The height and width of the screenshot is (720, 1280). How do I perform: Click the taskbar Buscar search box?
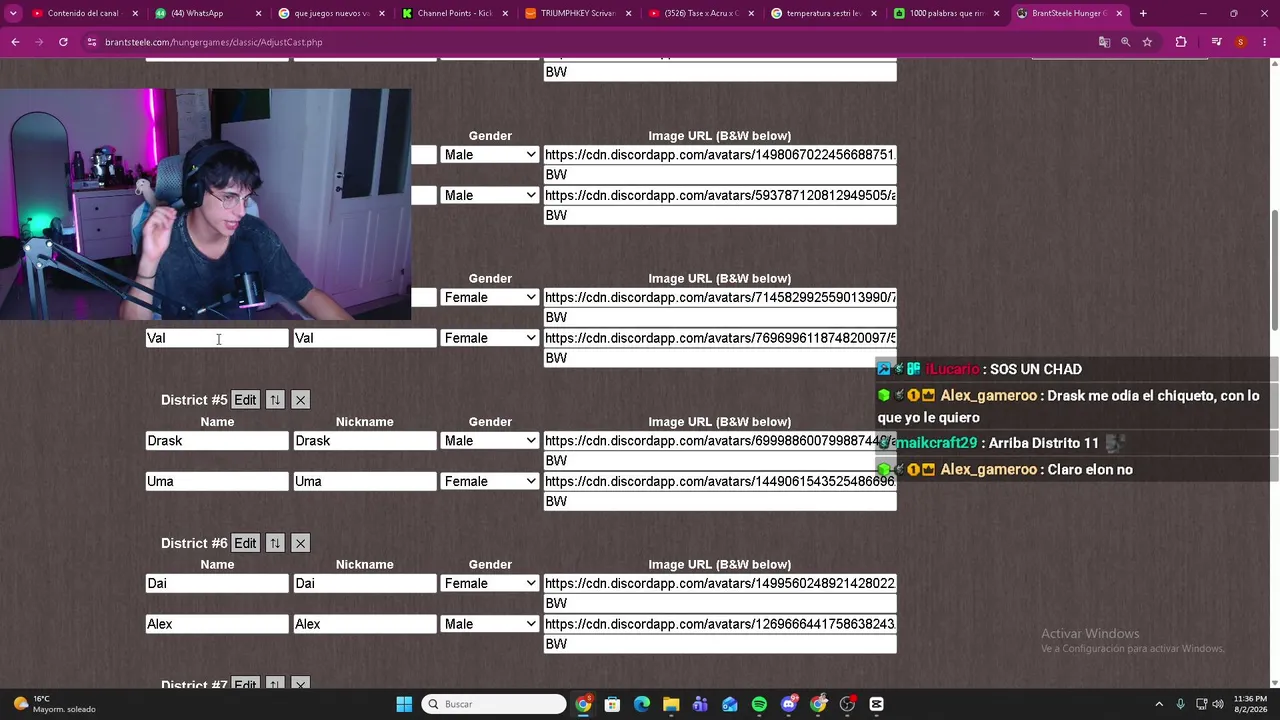pyautogui.click(x=494, y=704)
